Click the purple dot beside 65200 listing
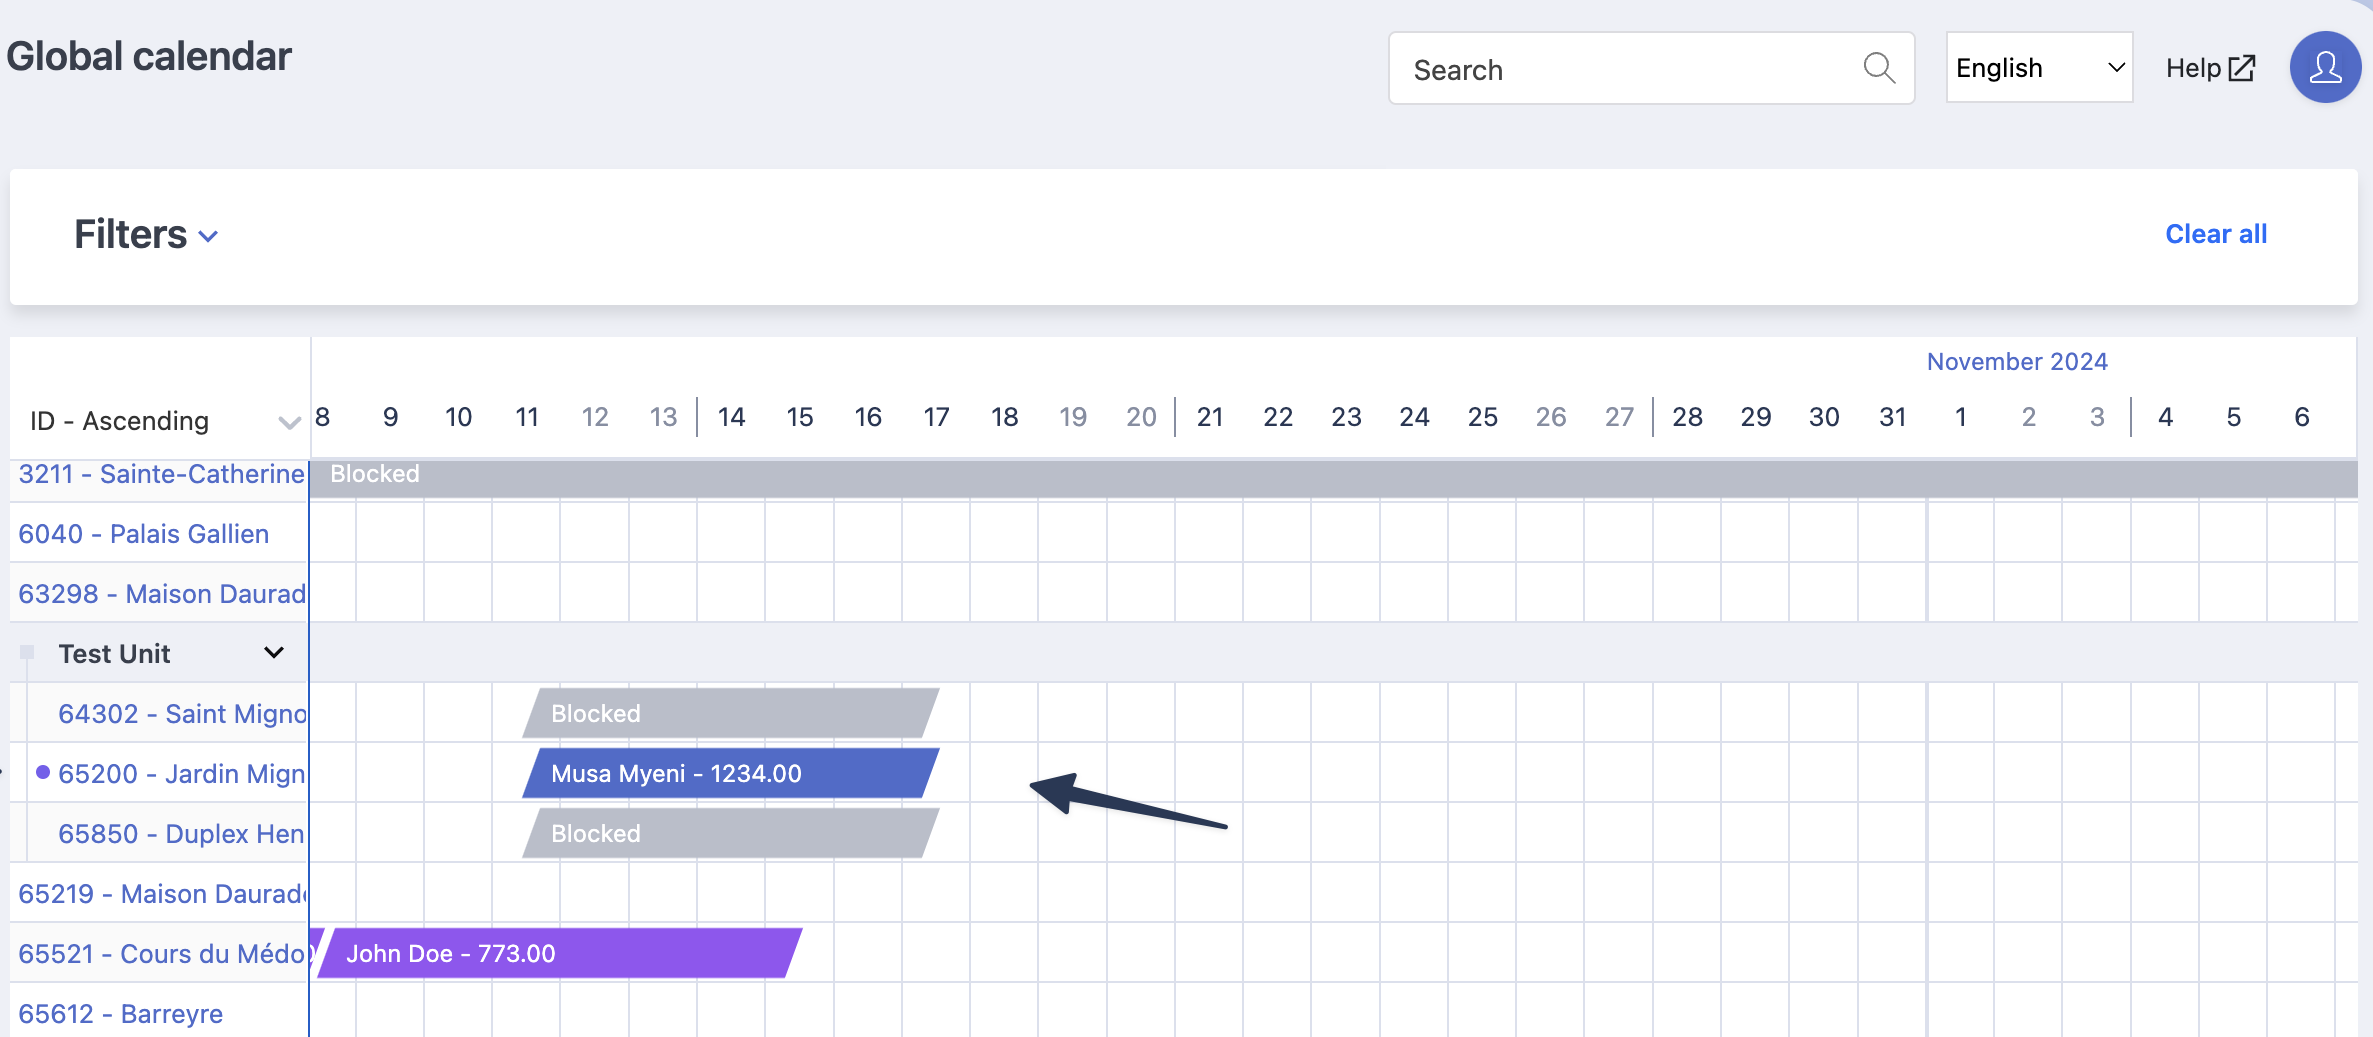The height and width of the screenshot is (1037, 2373). click(x=43, y=772)
